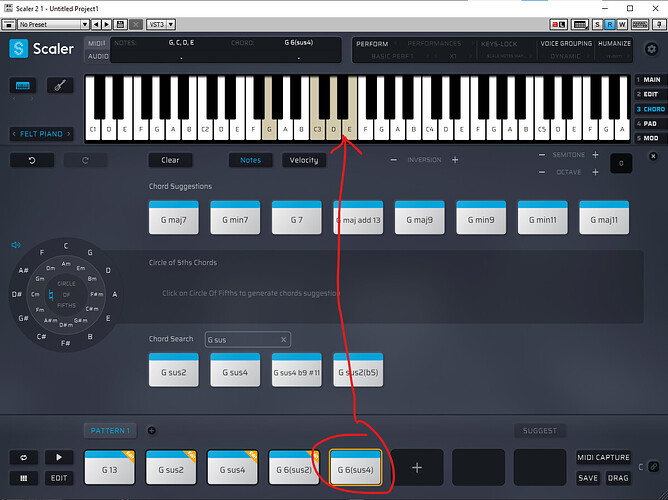The image size is (668, 500).
Task: Raise chord by one semitone
Action: tap(595, 155)
